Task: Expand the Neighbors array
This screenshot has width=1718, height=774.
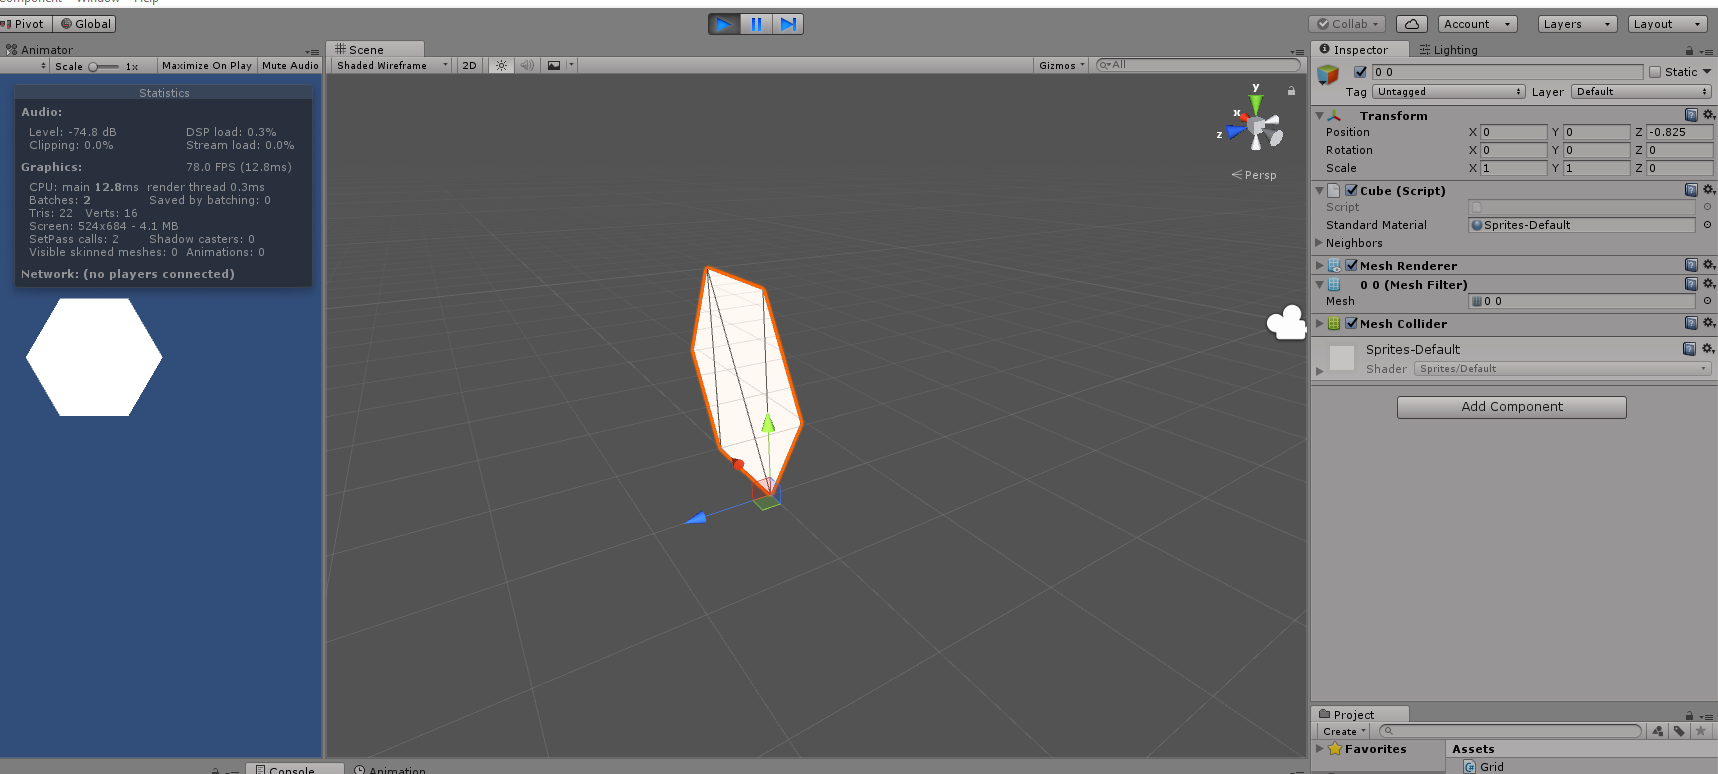Action: [1319, 243]
